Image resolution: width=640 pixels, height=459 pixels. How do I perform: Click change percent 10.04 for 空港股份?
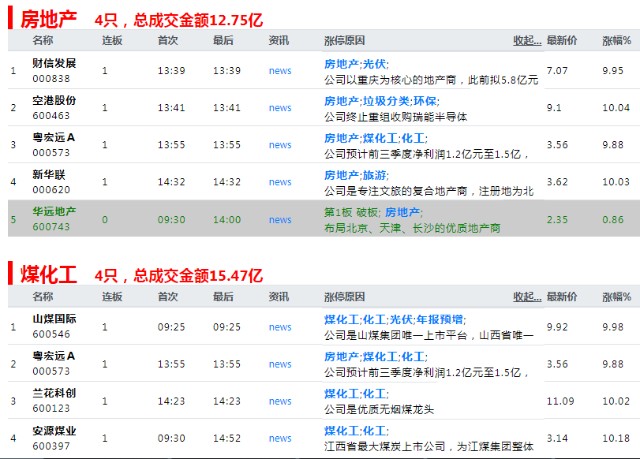point(616,108)
